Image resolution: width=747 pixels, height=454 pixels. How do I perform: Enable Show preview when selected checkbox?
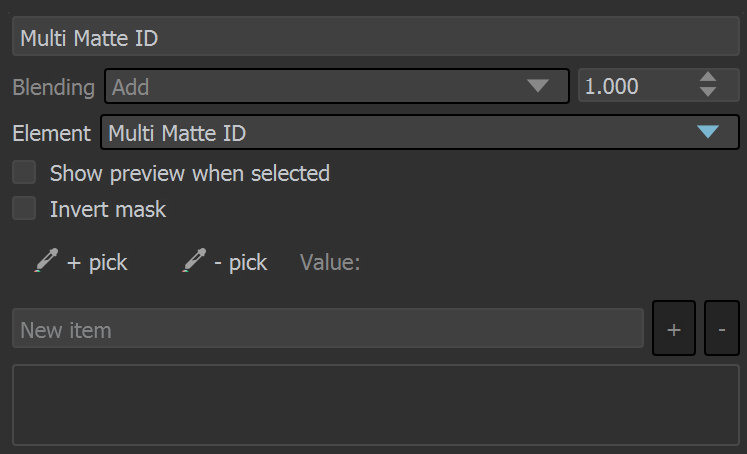coord(24,172)
